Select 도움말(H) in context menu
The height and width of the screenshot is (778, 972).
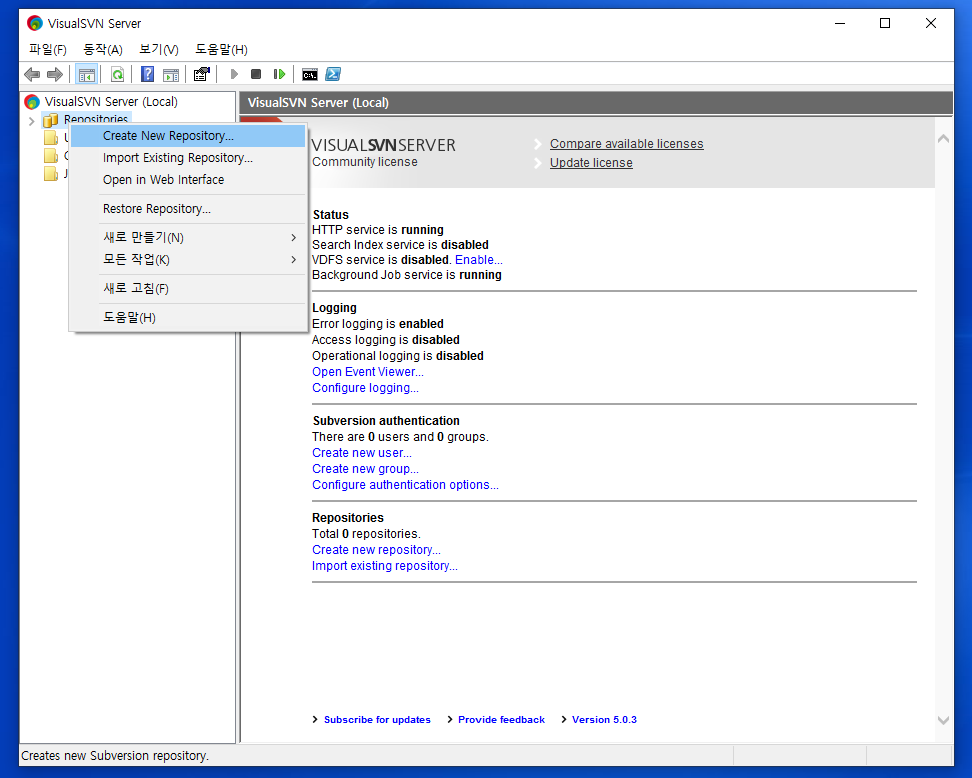coord(188,317)
